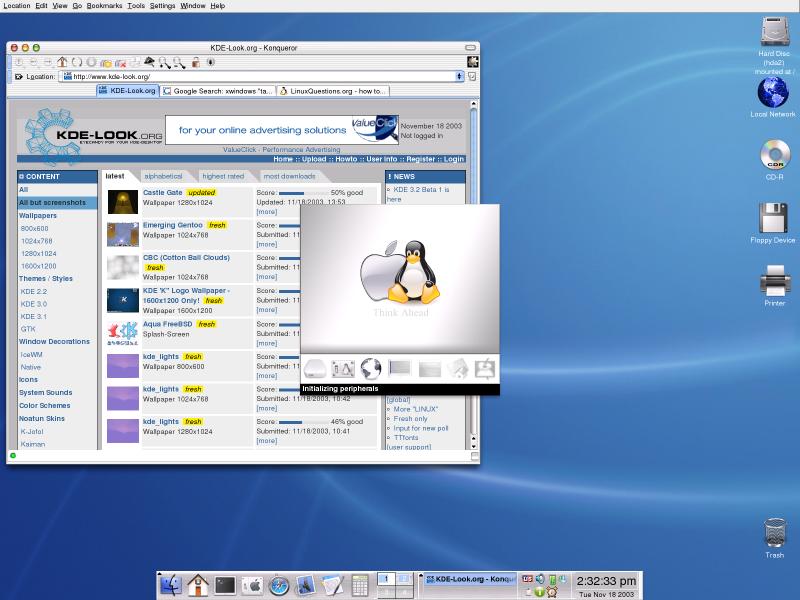Open the Aqua FreeBSD splash-screen link
The image size is (800, 600).
click(167, 324)
